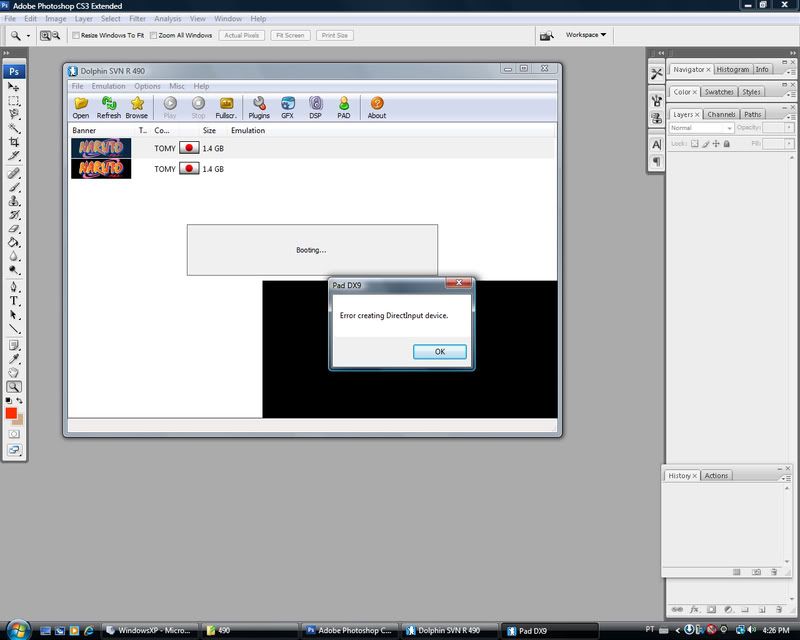Switch to the Histogram tab

pos(733,69)
